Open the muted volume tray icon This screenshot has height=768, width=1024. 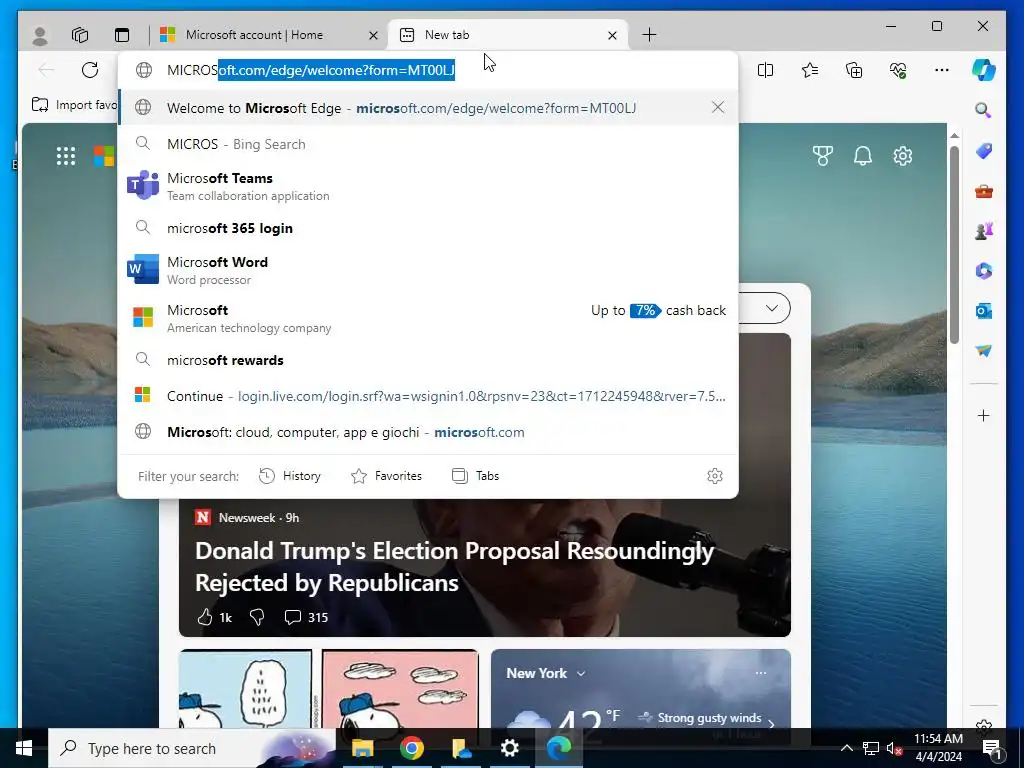click(x=894, y=748)
